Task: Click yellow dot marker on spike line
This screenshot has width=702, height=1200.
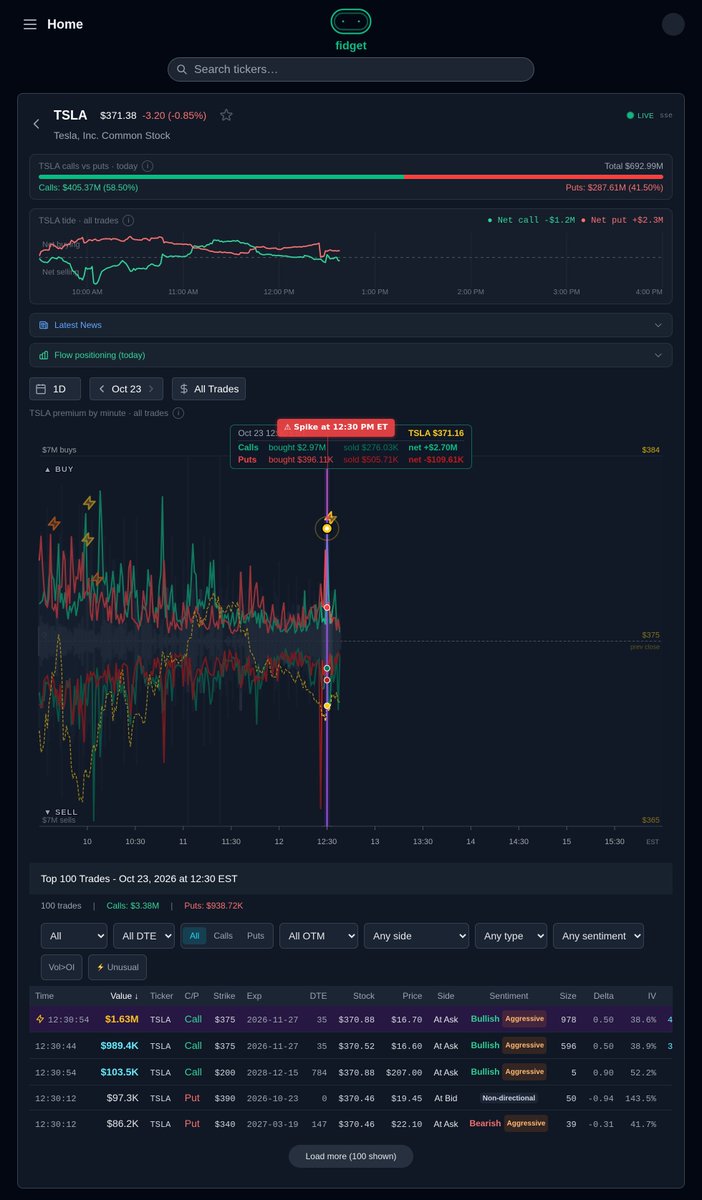Action: pyautogui.click(x=327, y=528)
